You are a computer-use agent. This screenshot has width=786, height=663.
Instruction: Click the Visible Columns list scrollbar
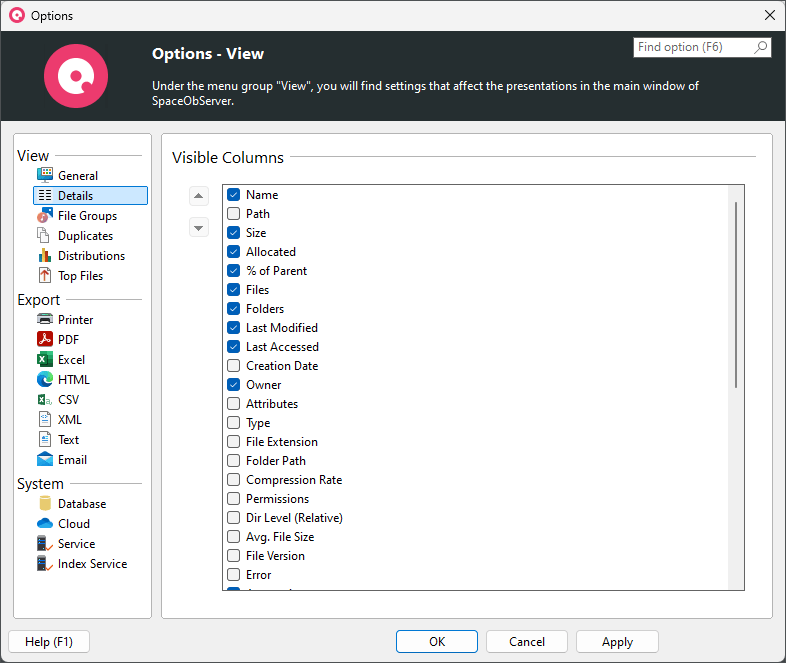737,295
